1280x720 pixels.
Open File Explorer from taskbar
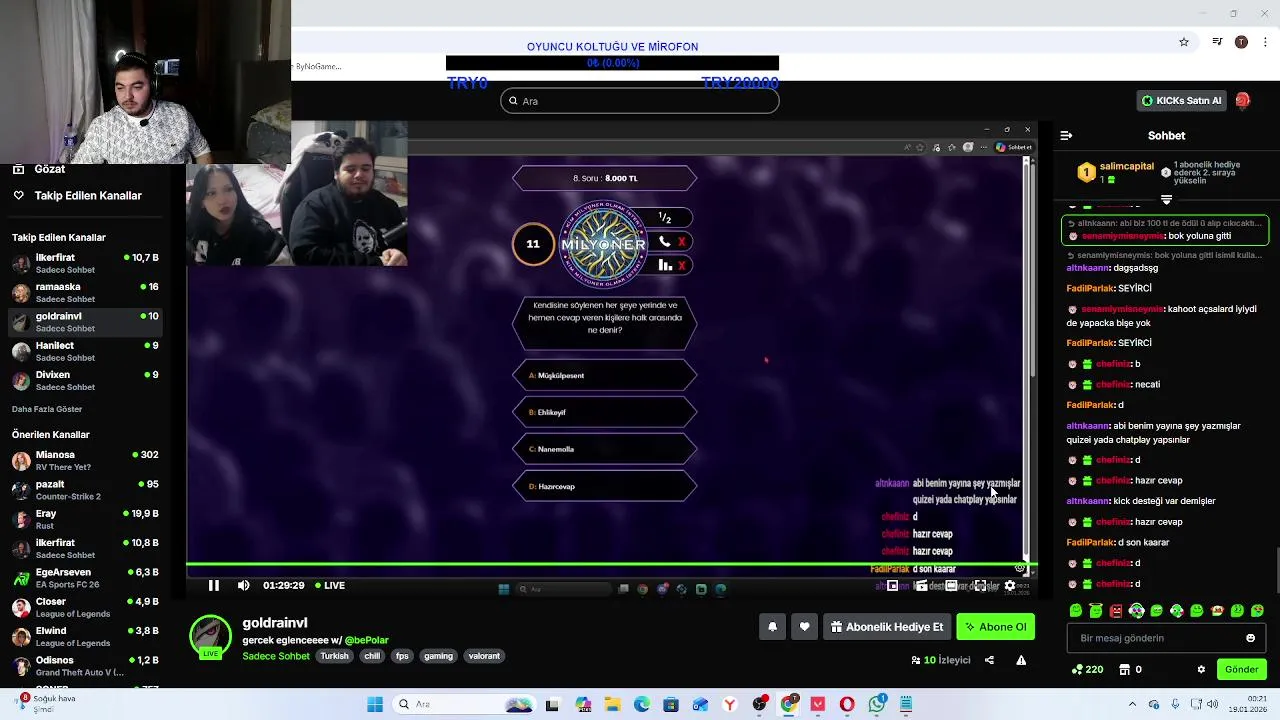[x=612, y=704]
